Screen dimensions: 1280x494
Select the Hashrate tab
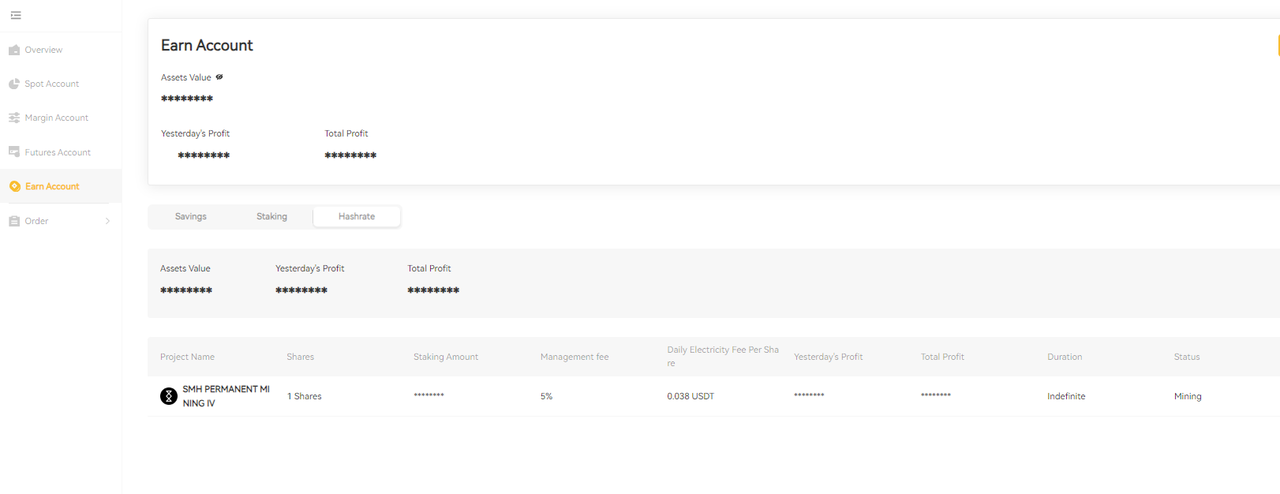357,216
